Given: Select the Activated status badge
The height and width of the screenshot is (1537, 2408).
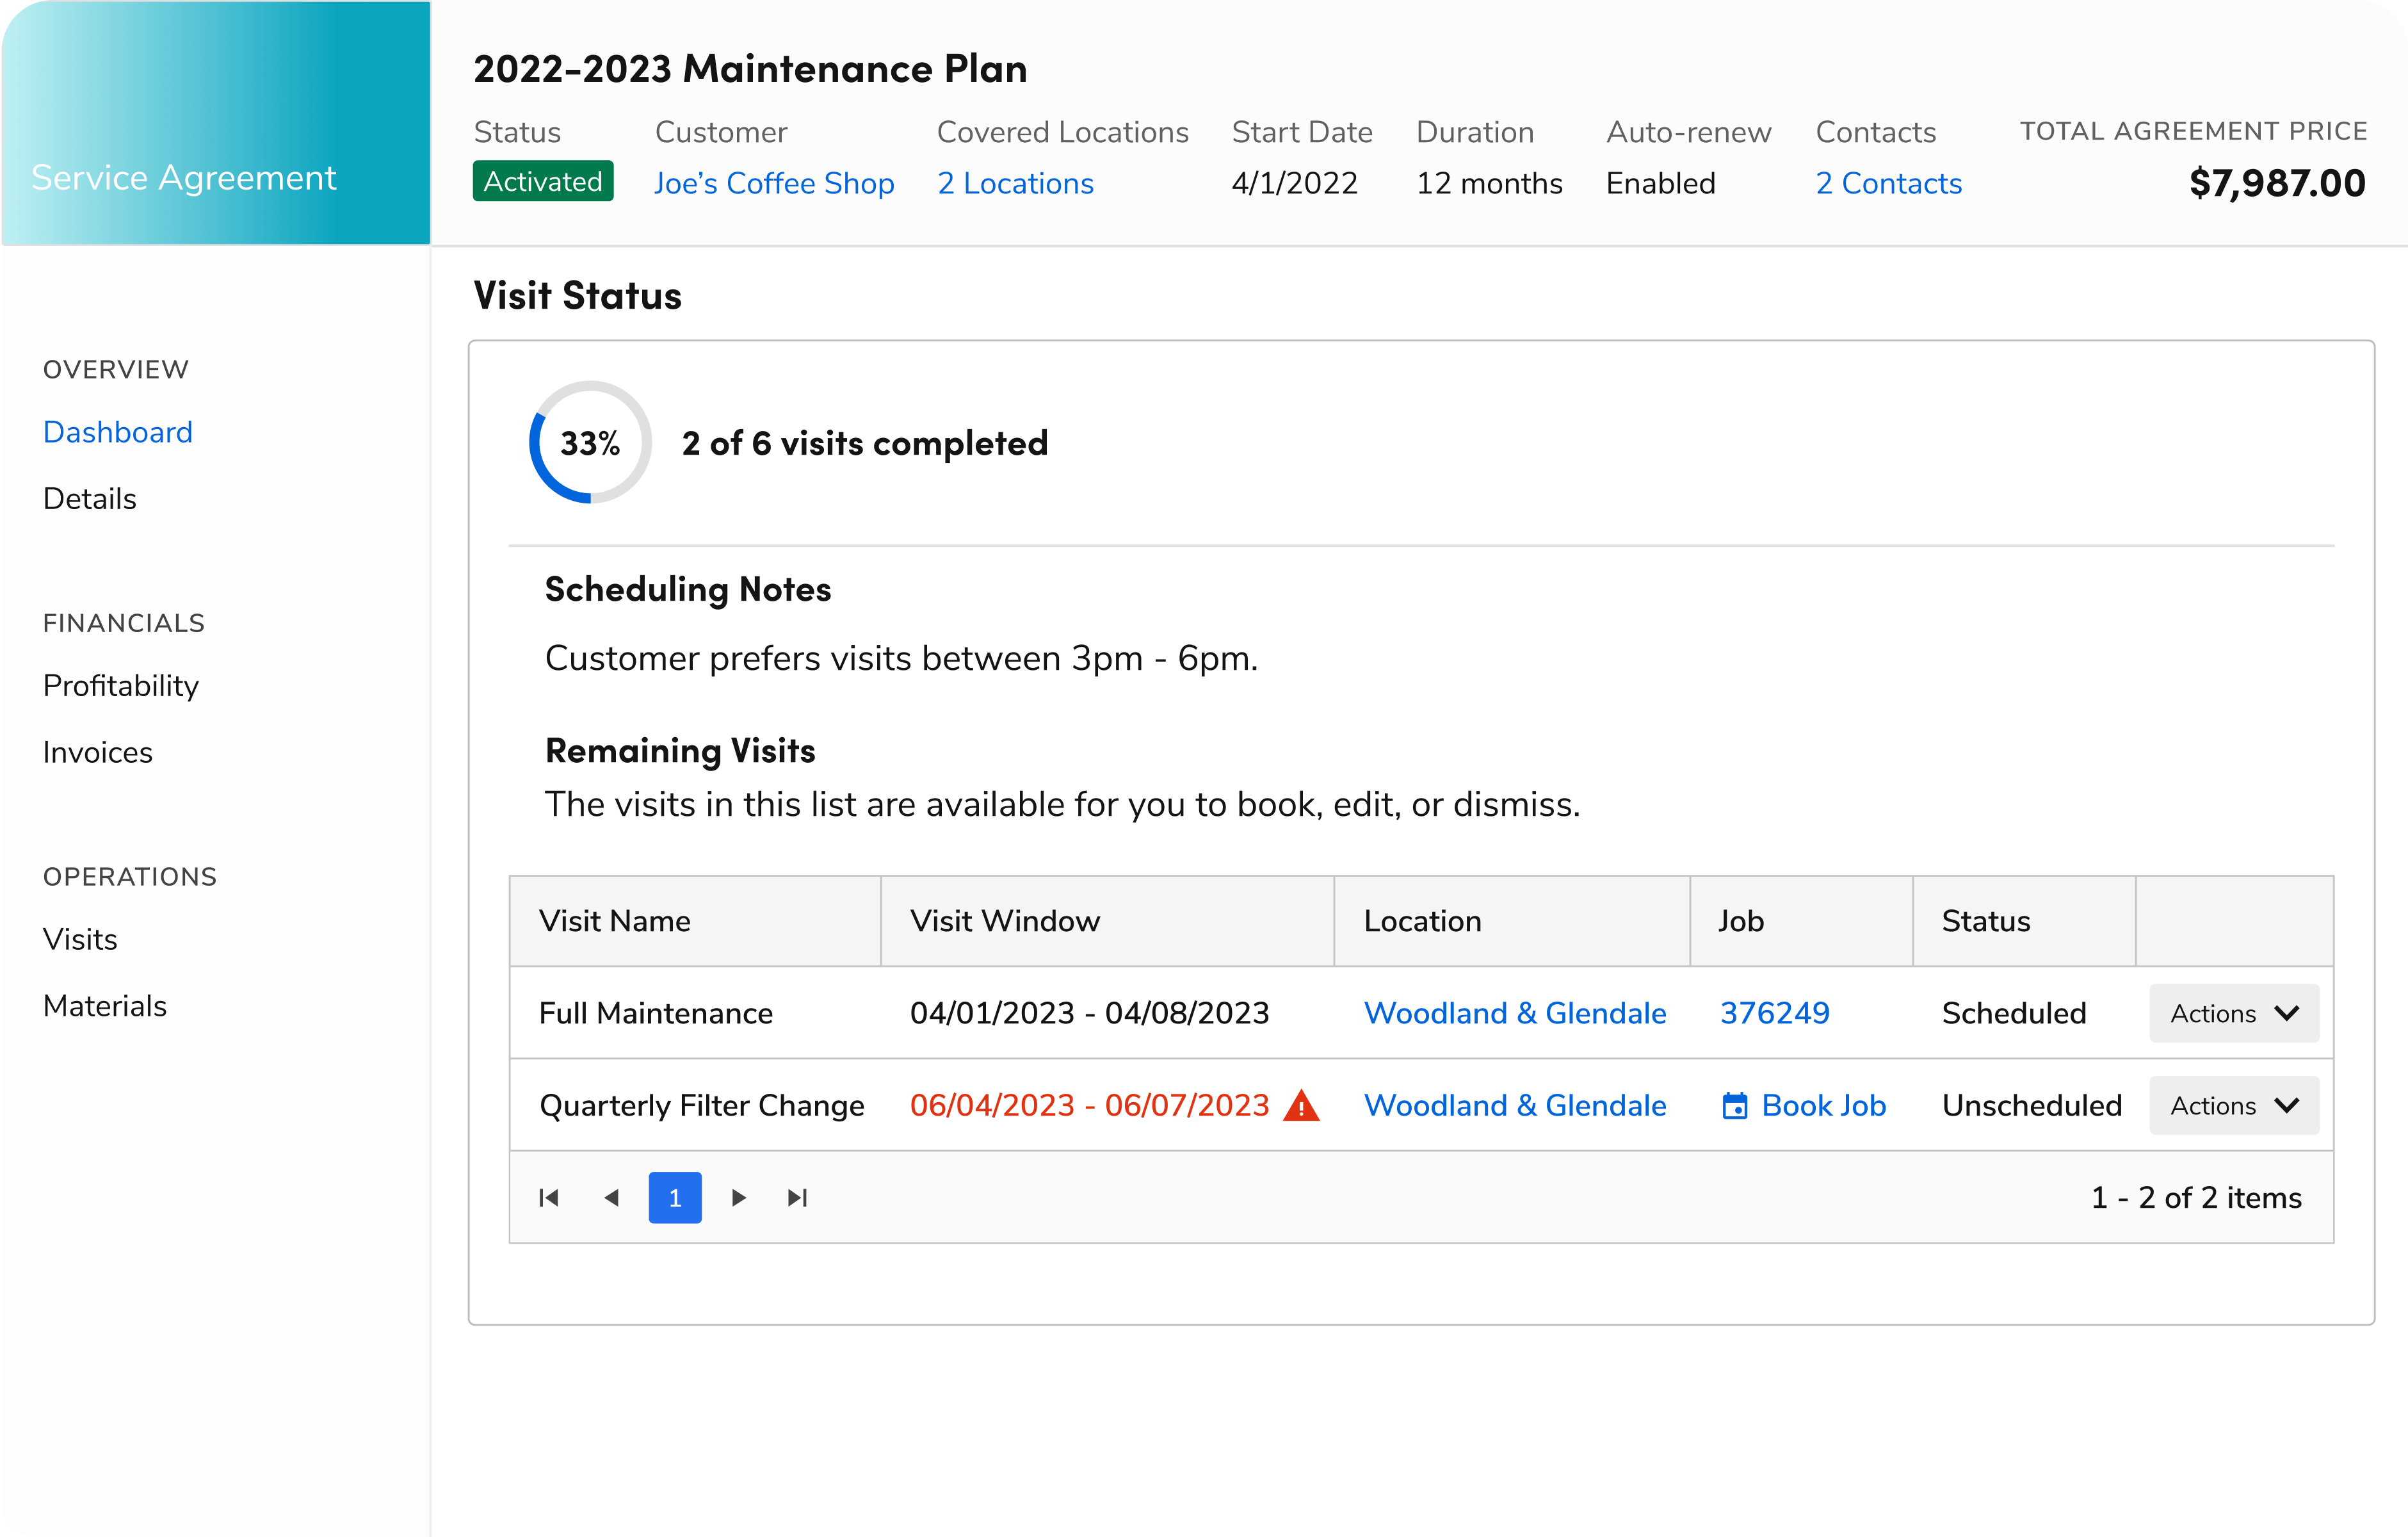Looking at the screenshot, I should pos(542,181).
